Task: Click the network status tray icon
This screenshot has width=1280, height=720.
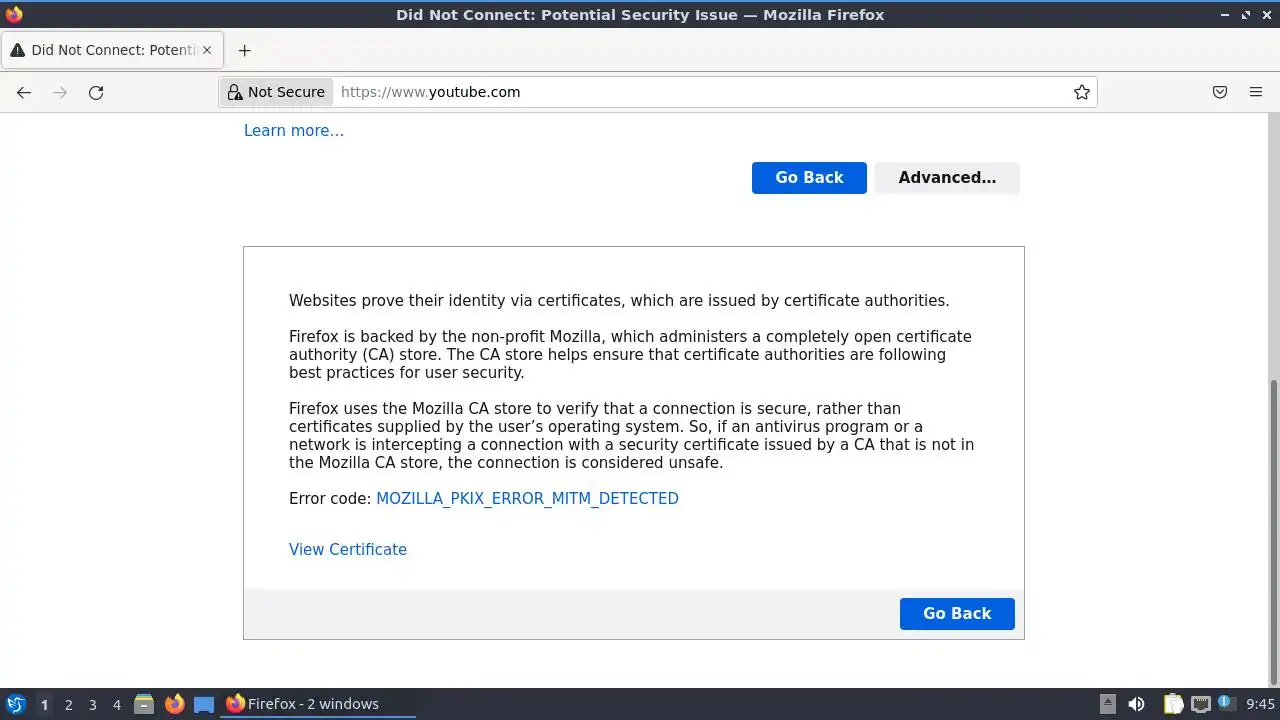Action: (x=1201, y=704)
